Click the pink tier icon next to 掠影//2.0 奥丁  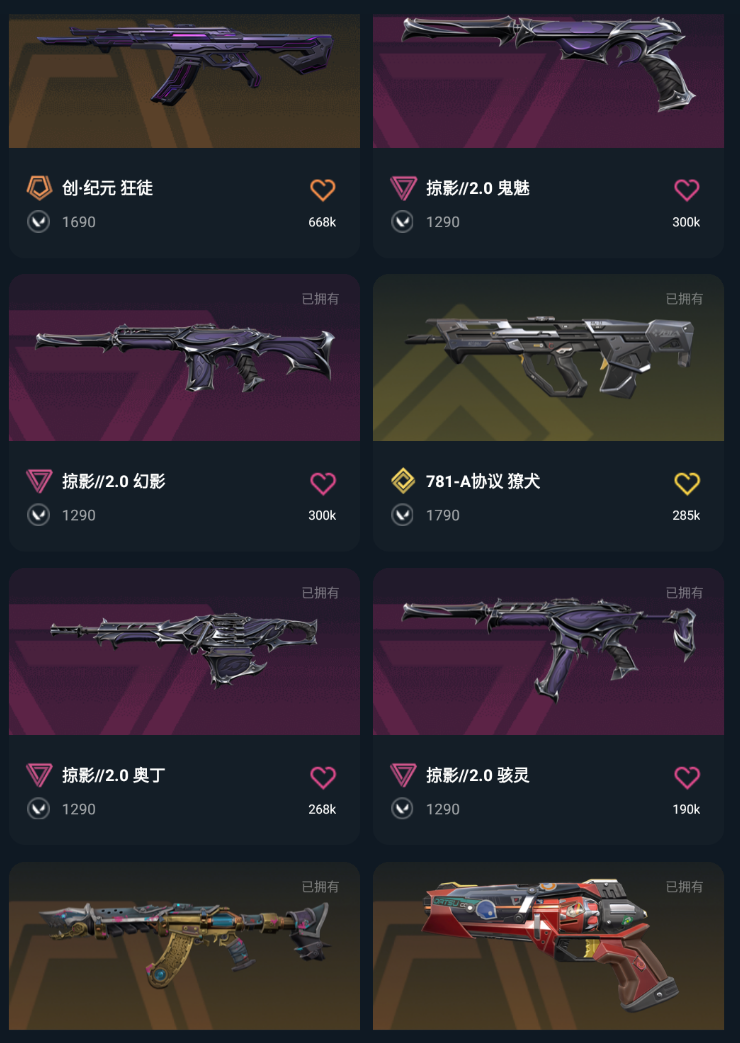39,775
